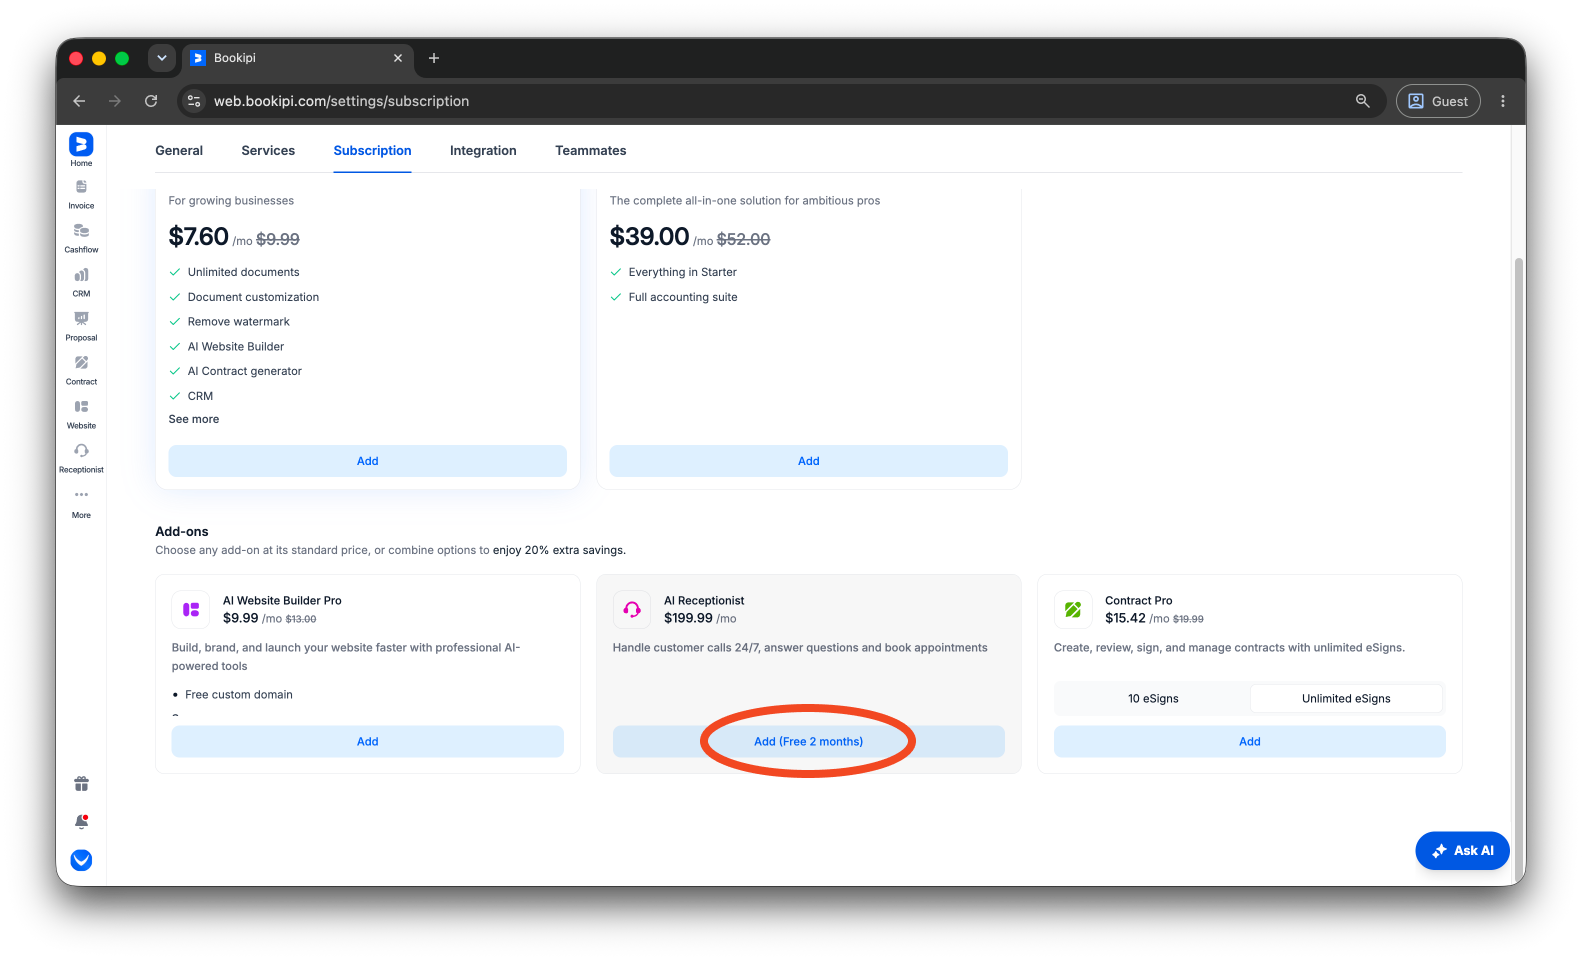Click the 'Remove watermark' feature text
The height and width of the screenshot is (960, 1582).
pyautogui.click(x=238, y=322)
